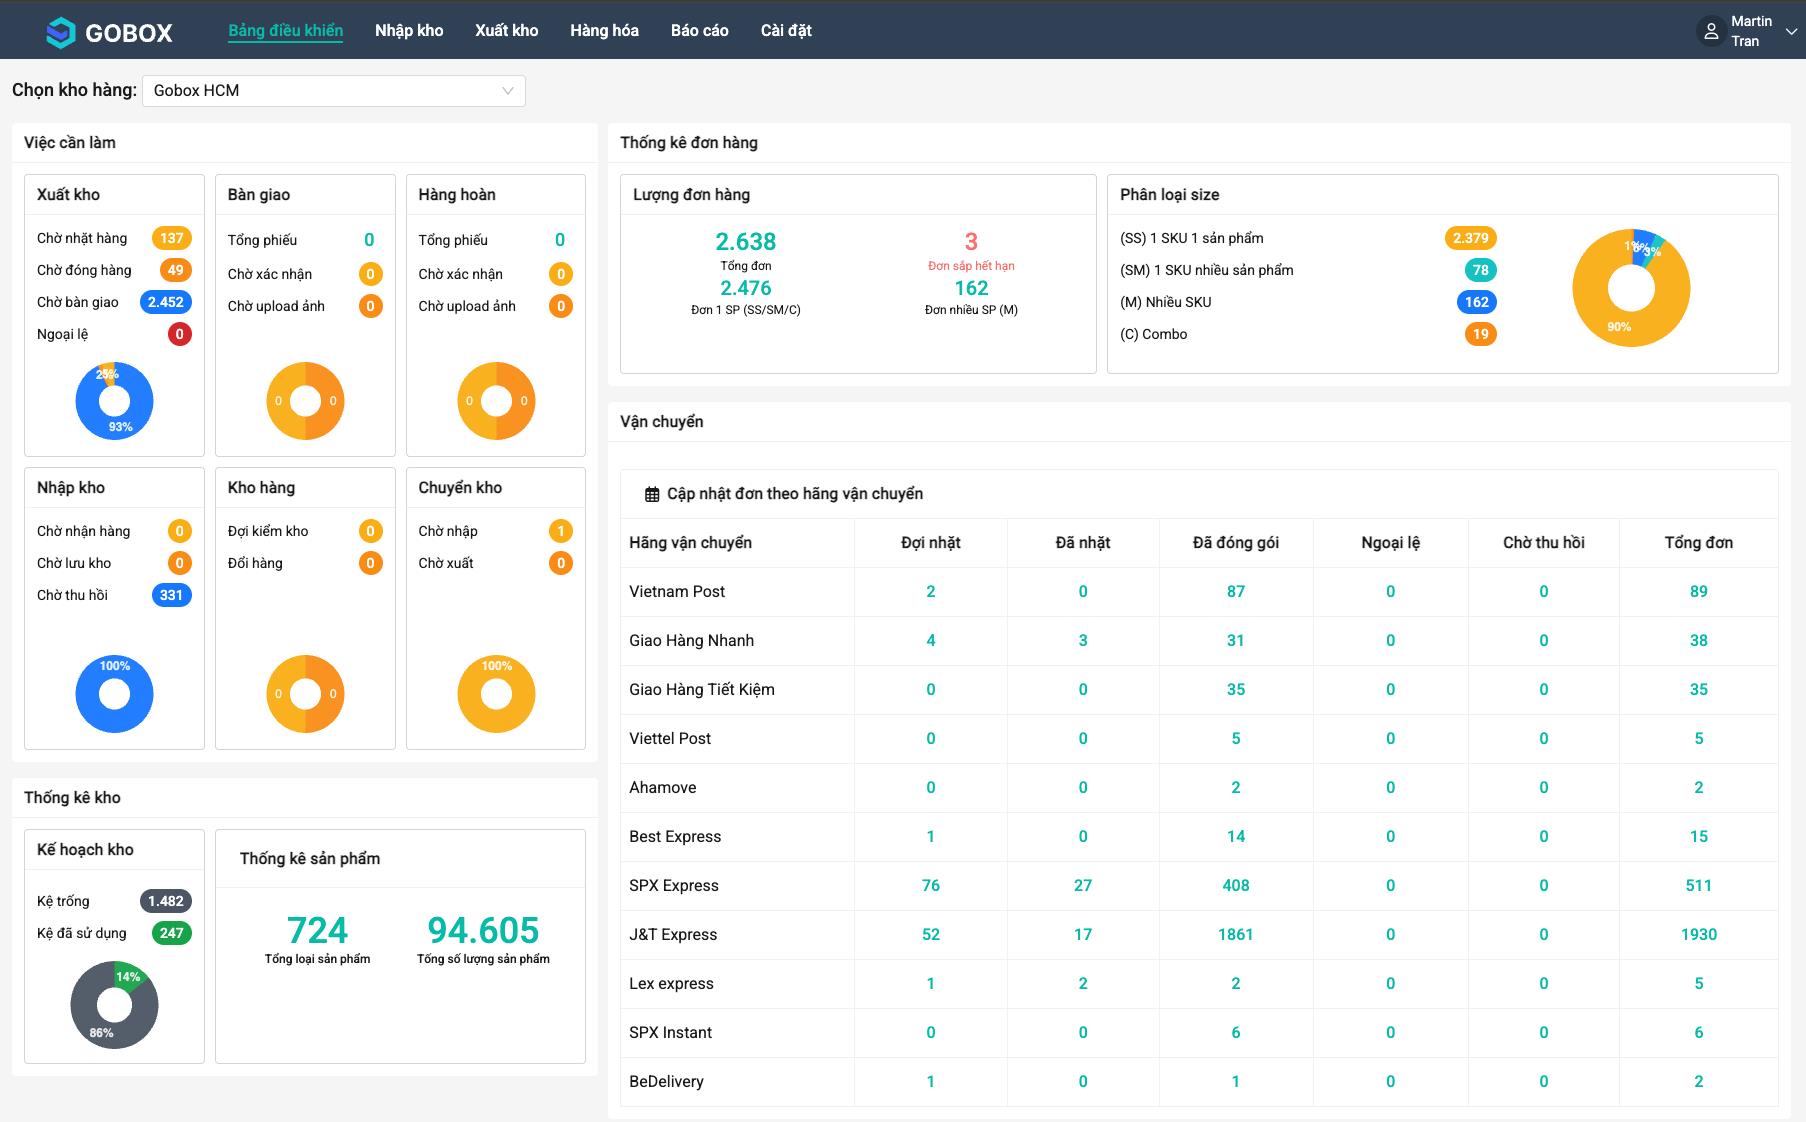The height and width of the screenshot is (1122, 1806).
Task: Click the GOBOX logo icon
Action: [61, 32]
